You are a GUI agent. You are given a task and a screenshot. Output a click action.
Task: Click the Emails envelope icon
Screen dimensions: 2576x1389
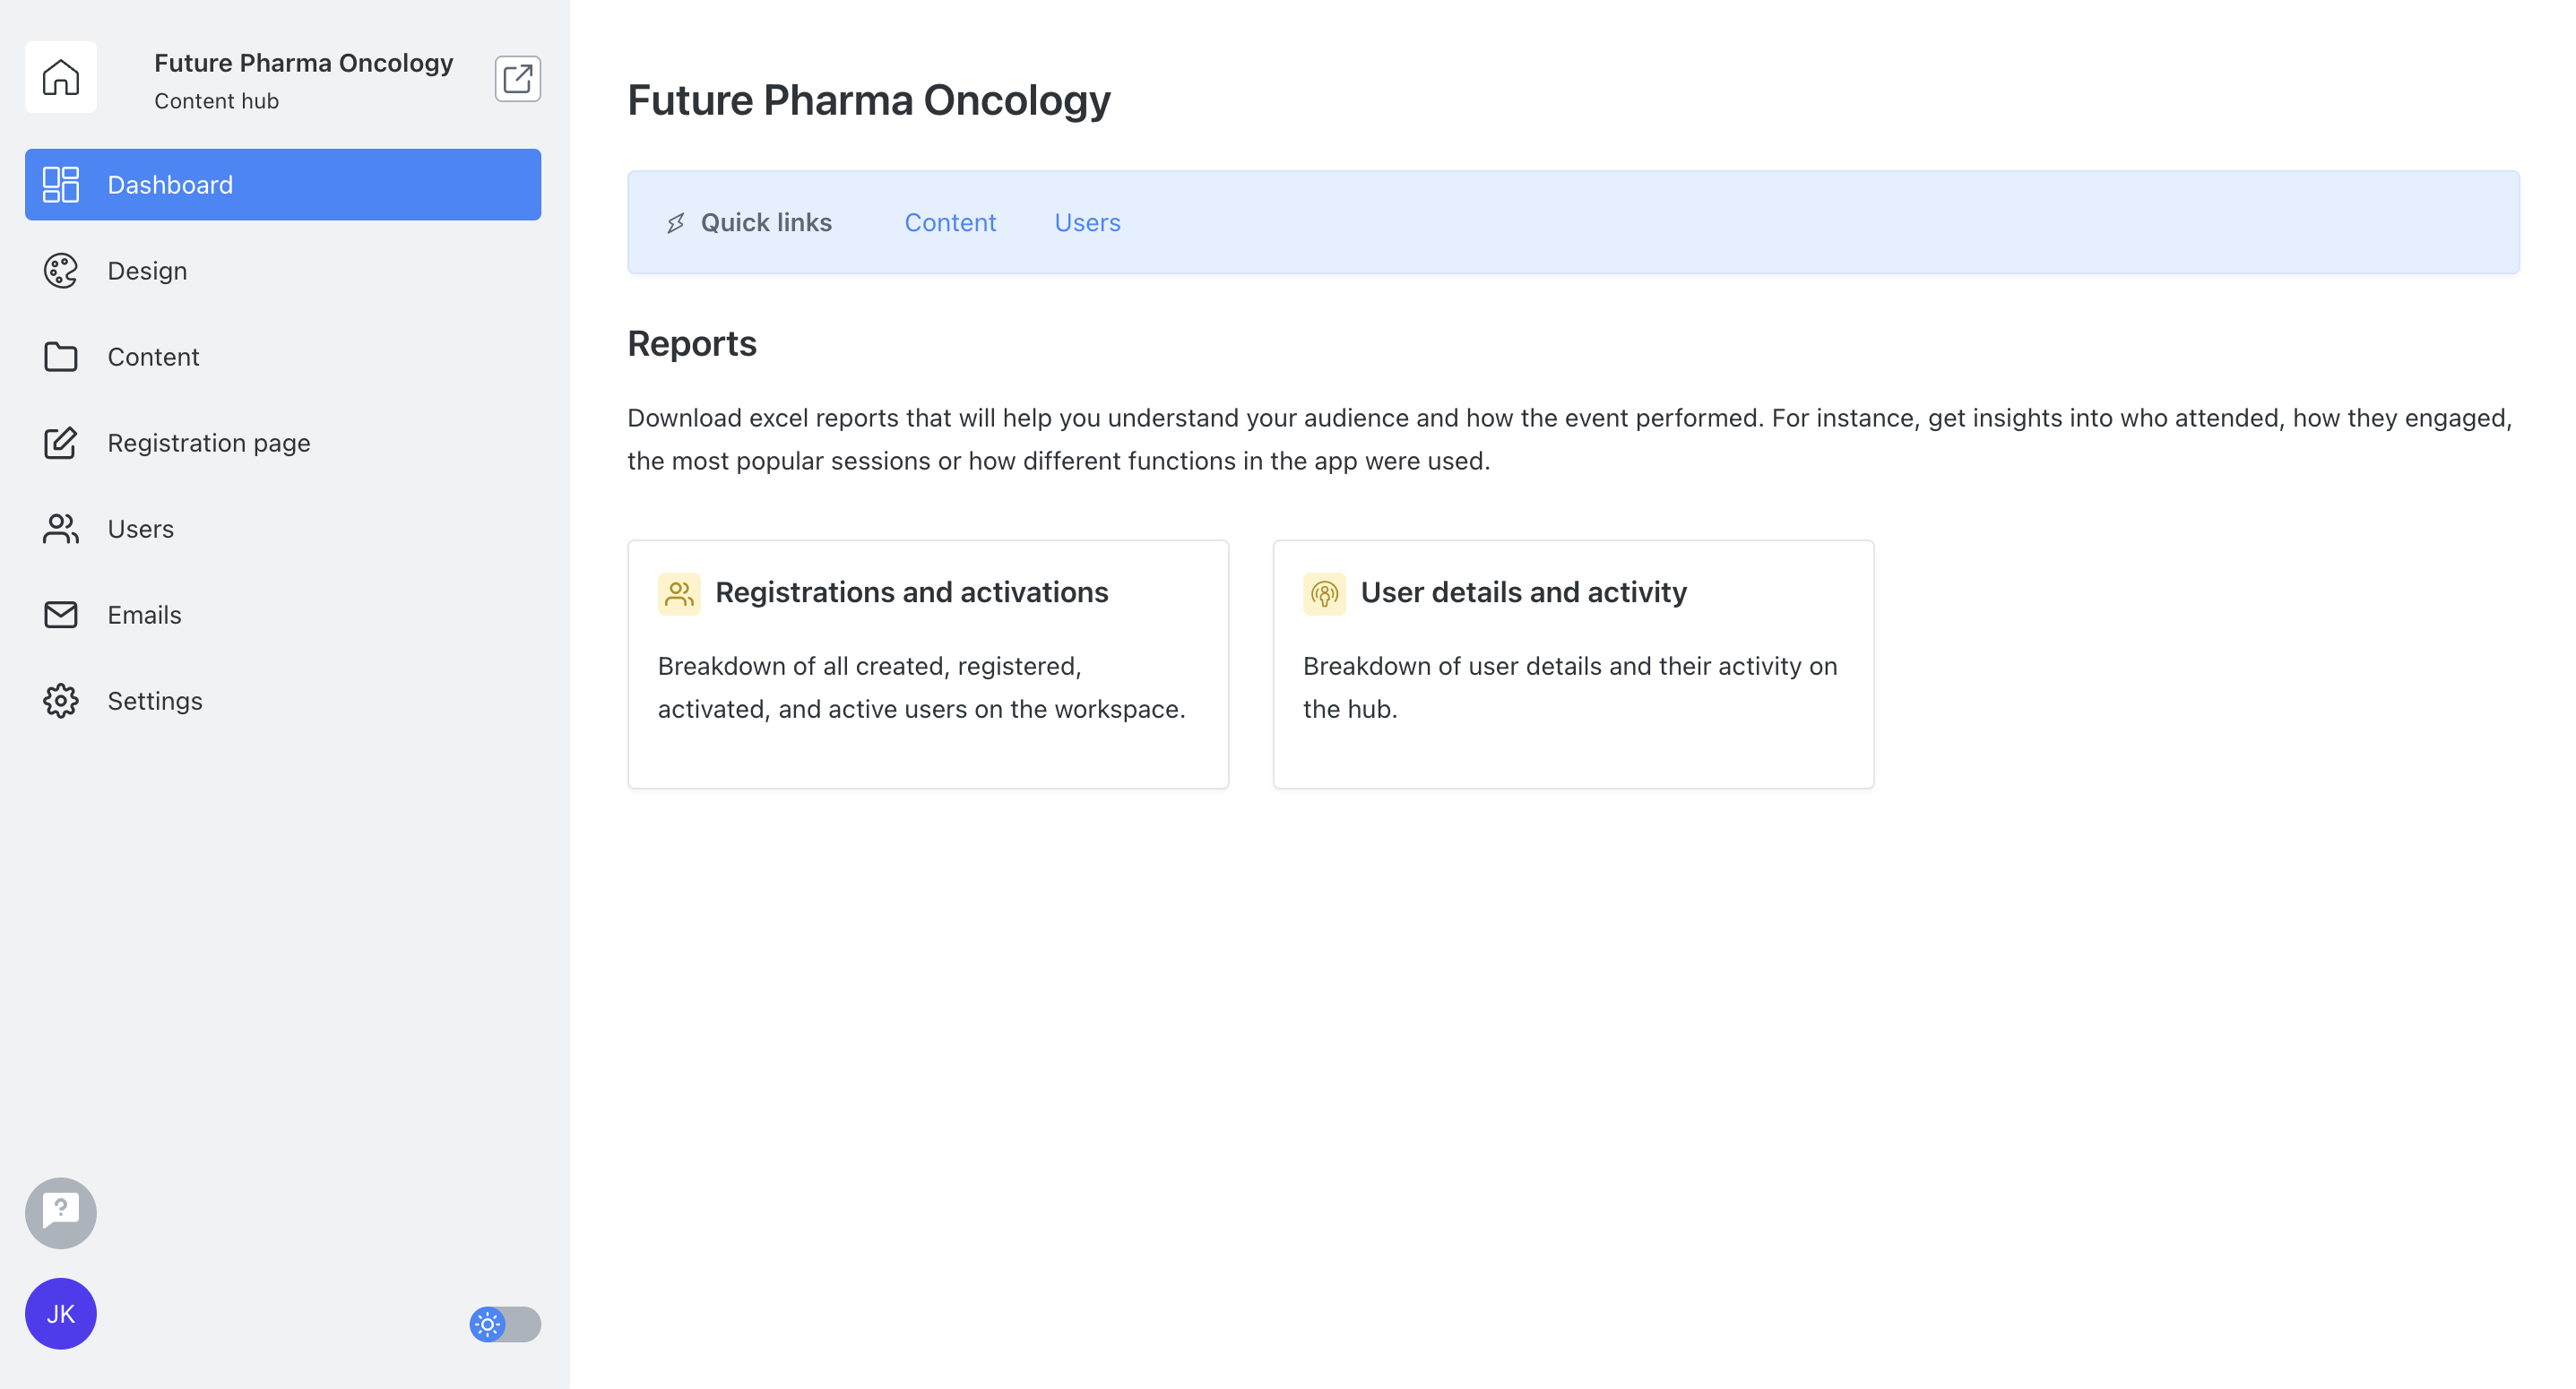[60, 615]
